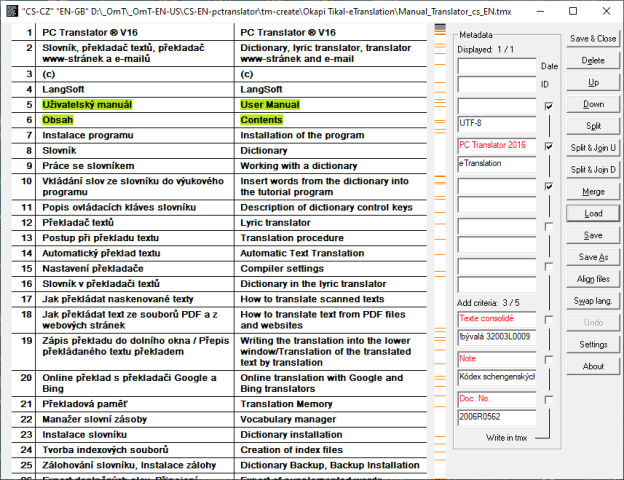Screen dimensions: 624x480
Task: Click the Texte consolidé criteria field
Action: [497, 319]
